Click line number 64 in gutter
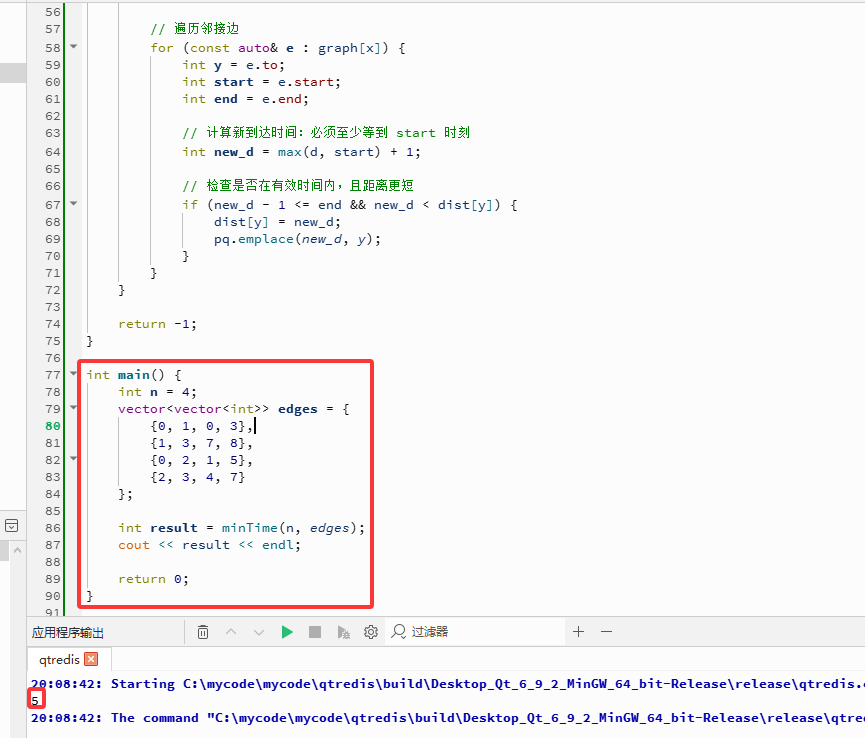The image size is (865, 738). coord(53,152)
